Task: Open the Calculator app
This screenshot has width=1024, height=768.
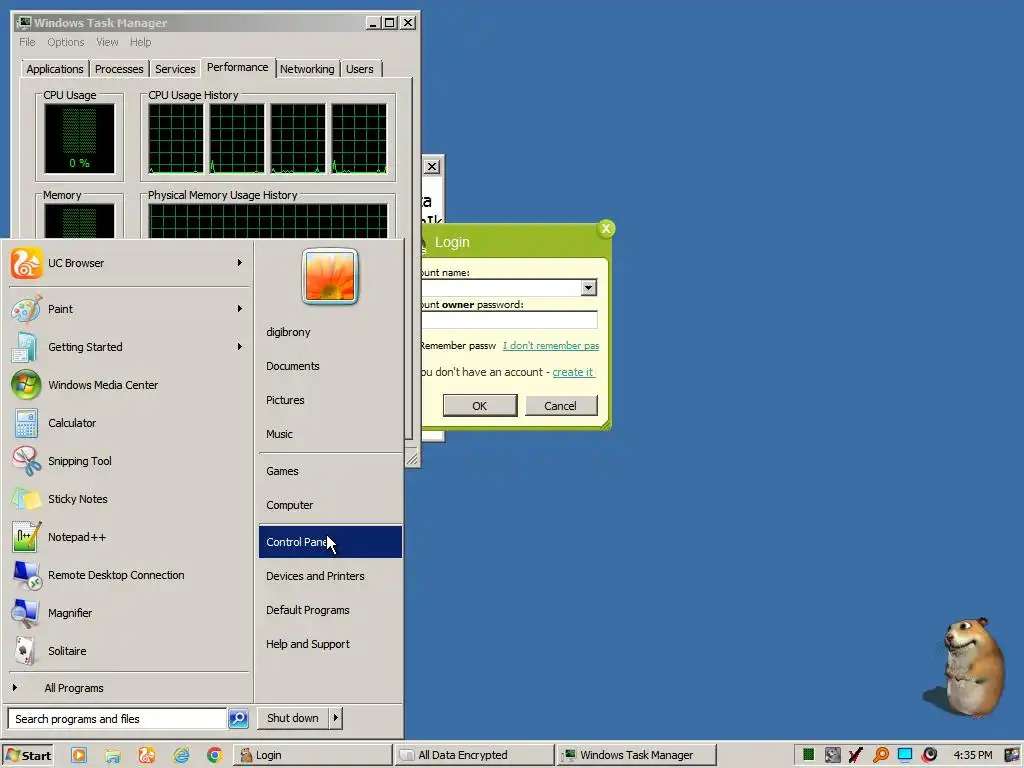Action: 129,423
